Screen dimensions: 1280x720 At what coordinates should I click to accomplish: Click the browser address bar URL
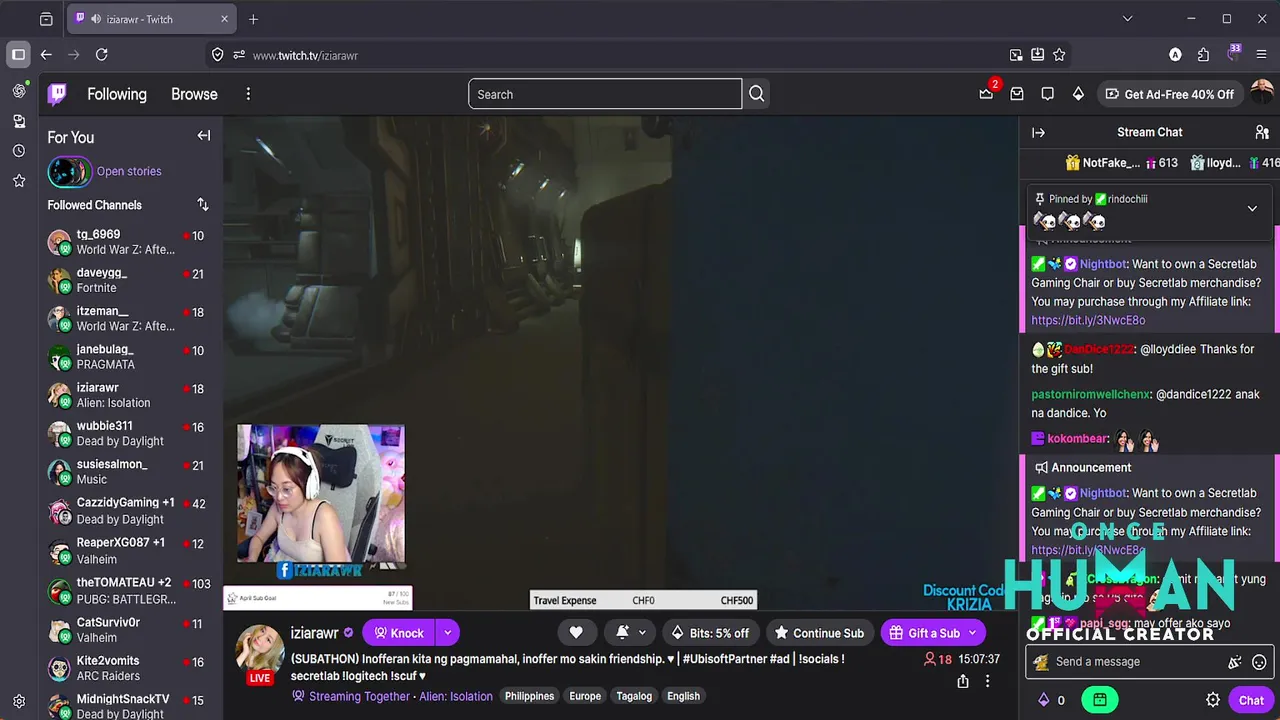305,55
